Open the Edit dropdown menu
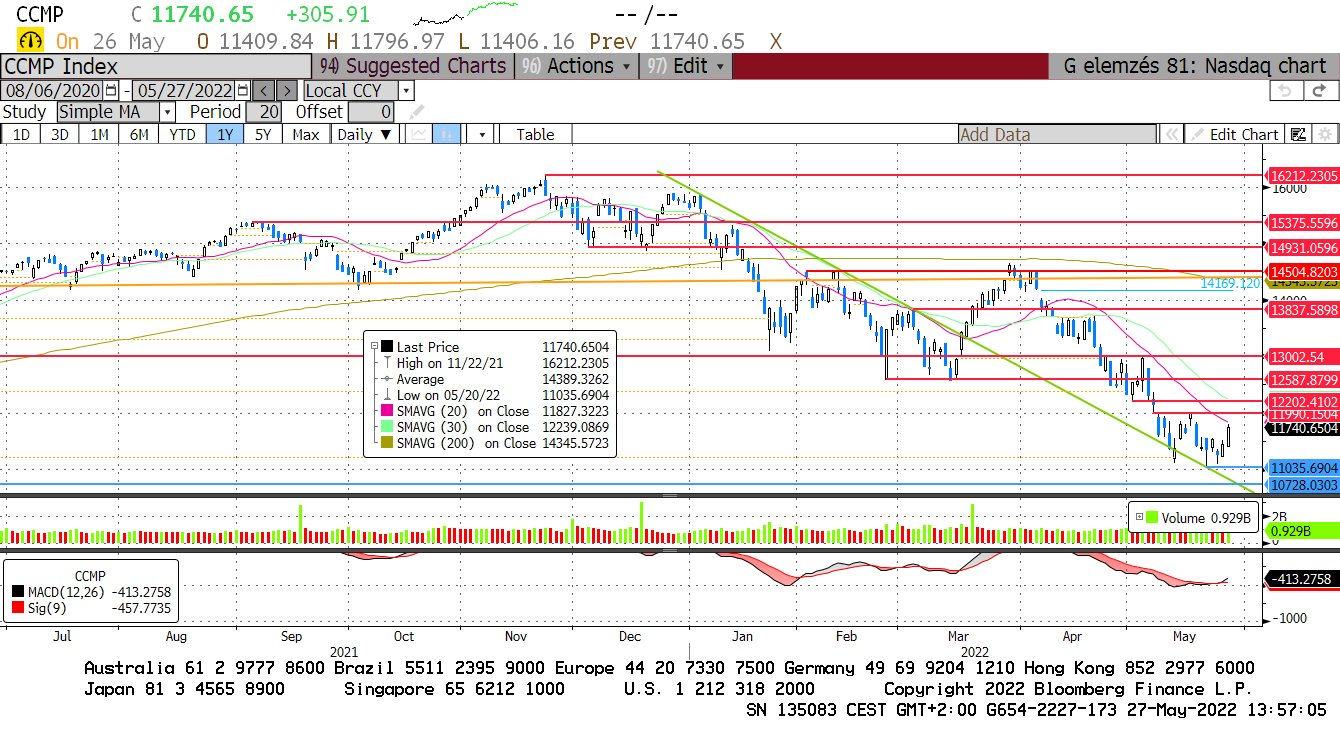1340x736 pixels. [687, 66]
